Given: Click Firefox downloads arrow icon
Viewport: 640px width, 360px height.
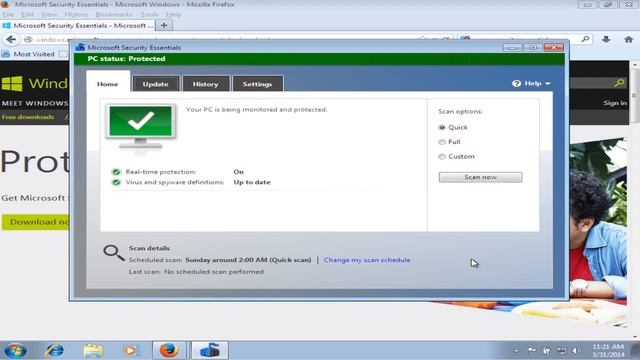Looking at the screenshot, I should tap(606, 39).
